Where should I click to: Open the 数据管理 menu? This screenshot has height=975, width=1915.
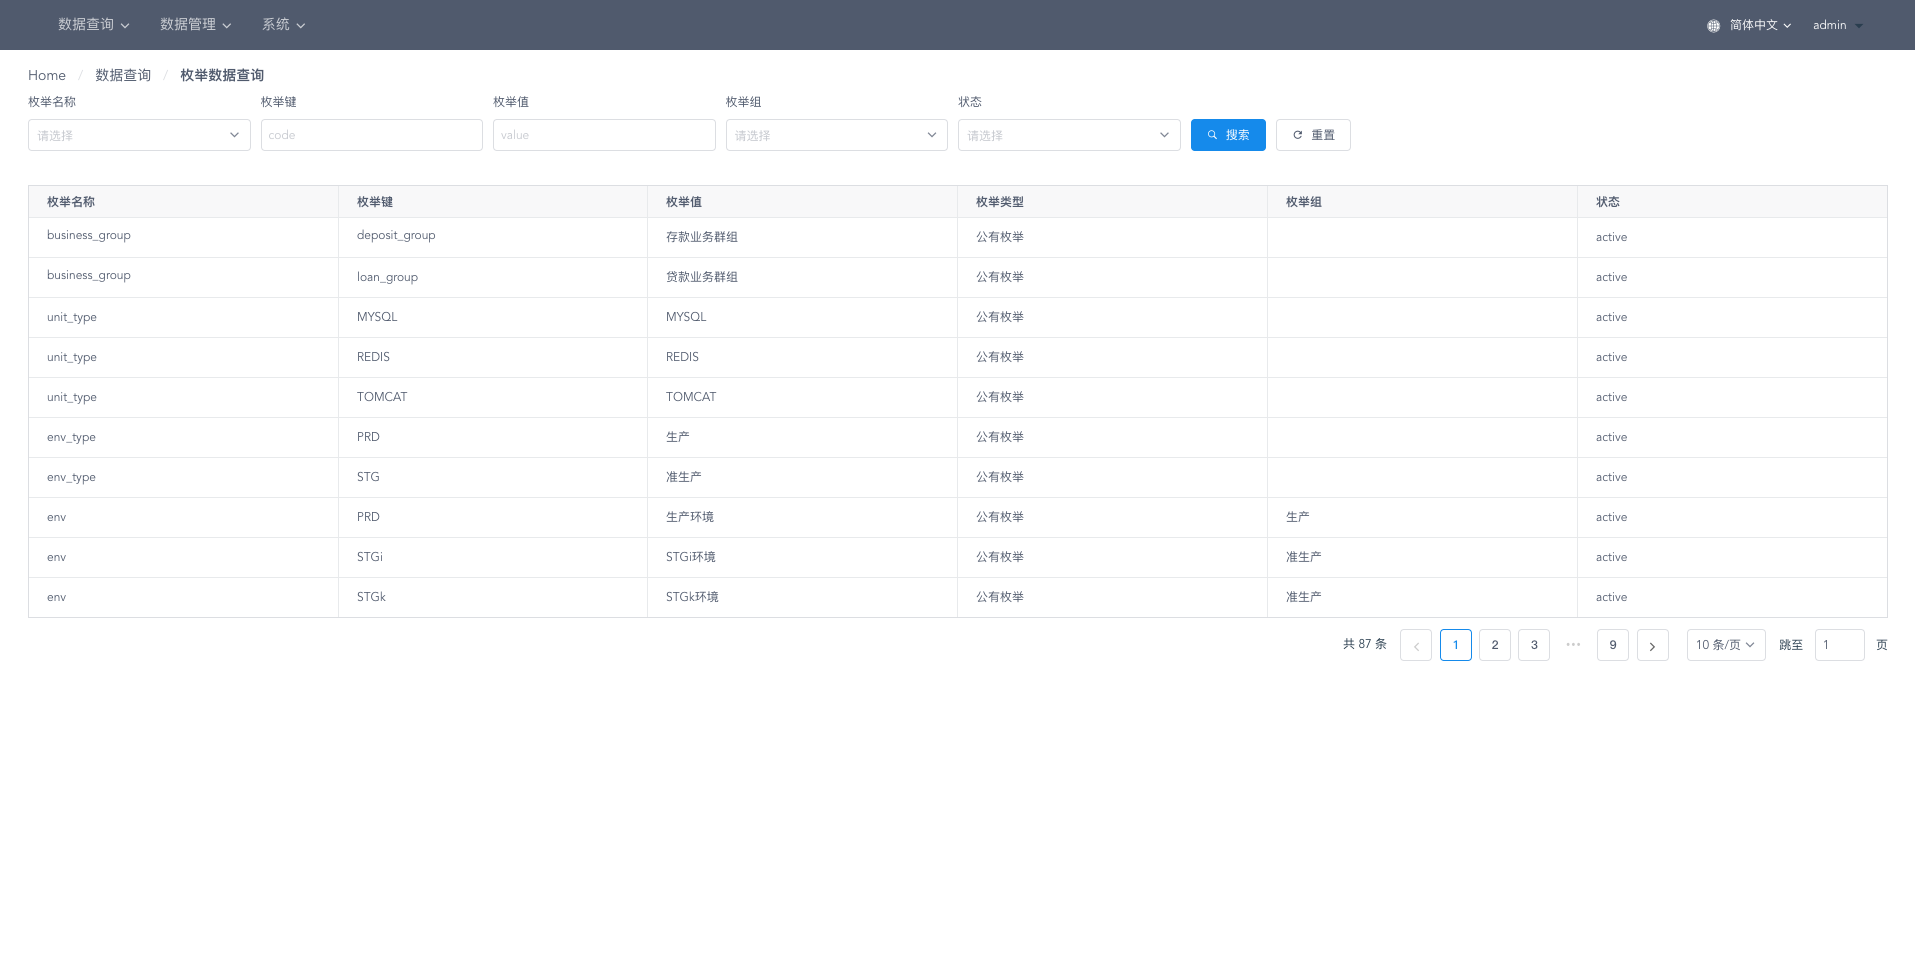click(196, 25)
